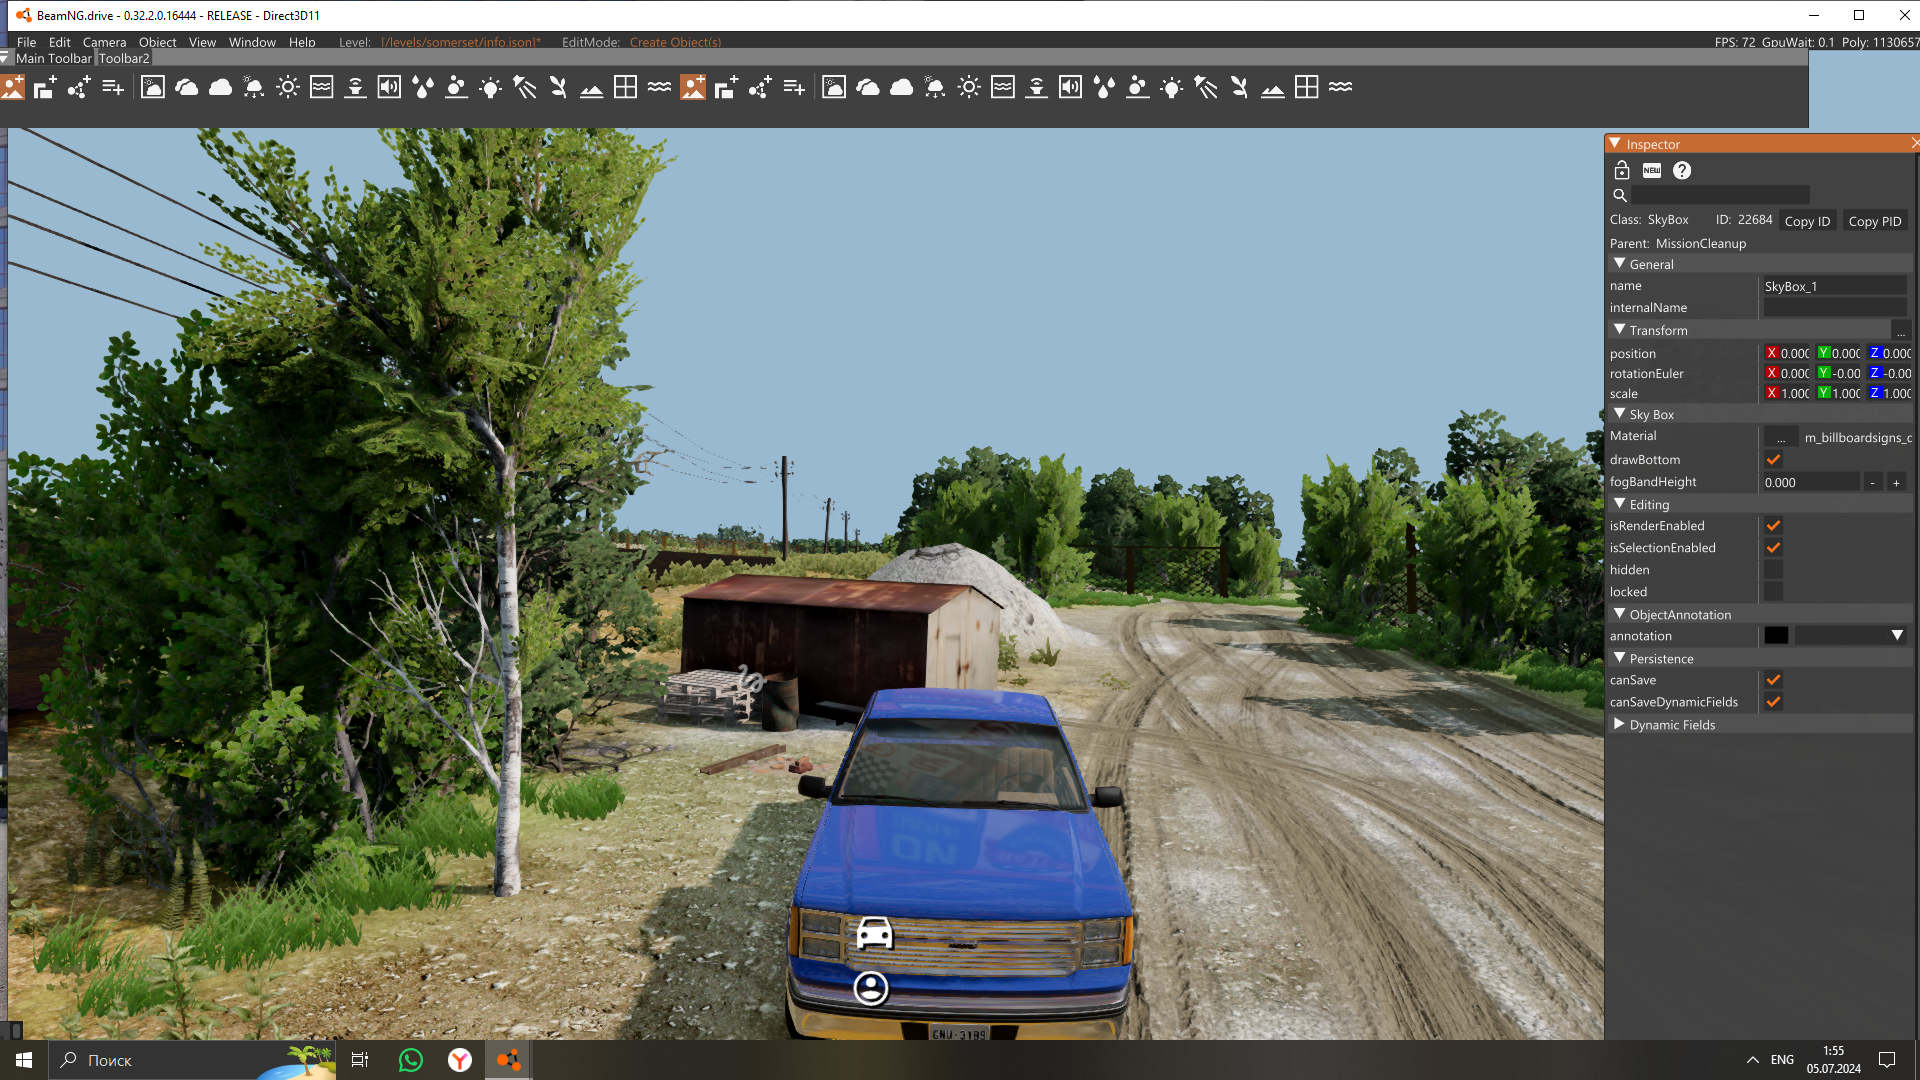The image size is (1920, 1080).
Task: Open the Object menu
Action: (157, 42)
